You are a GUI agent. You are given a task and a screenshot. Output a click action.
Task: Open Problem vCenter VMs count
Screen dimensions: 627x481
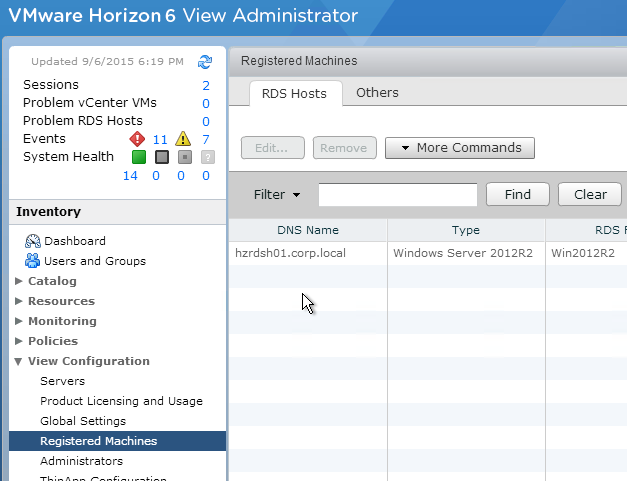(206, 103)
